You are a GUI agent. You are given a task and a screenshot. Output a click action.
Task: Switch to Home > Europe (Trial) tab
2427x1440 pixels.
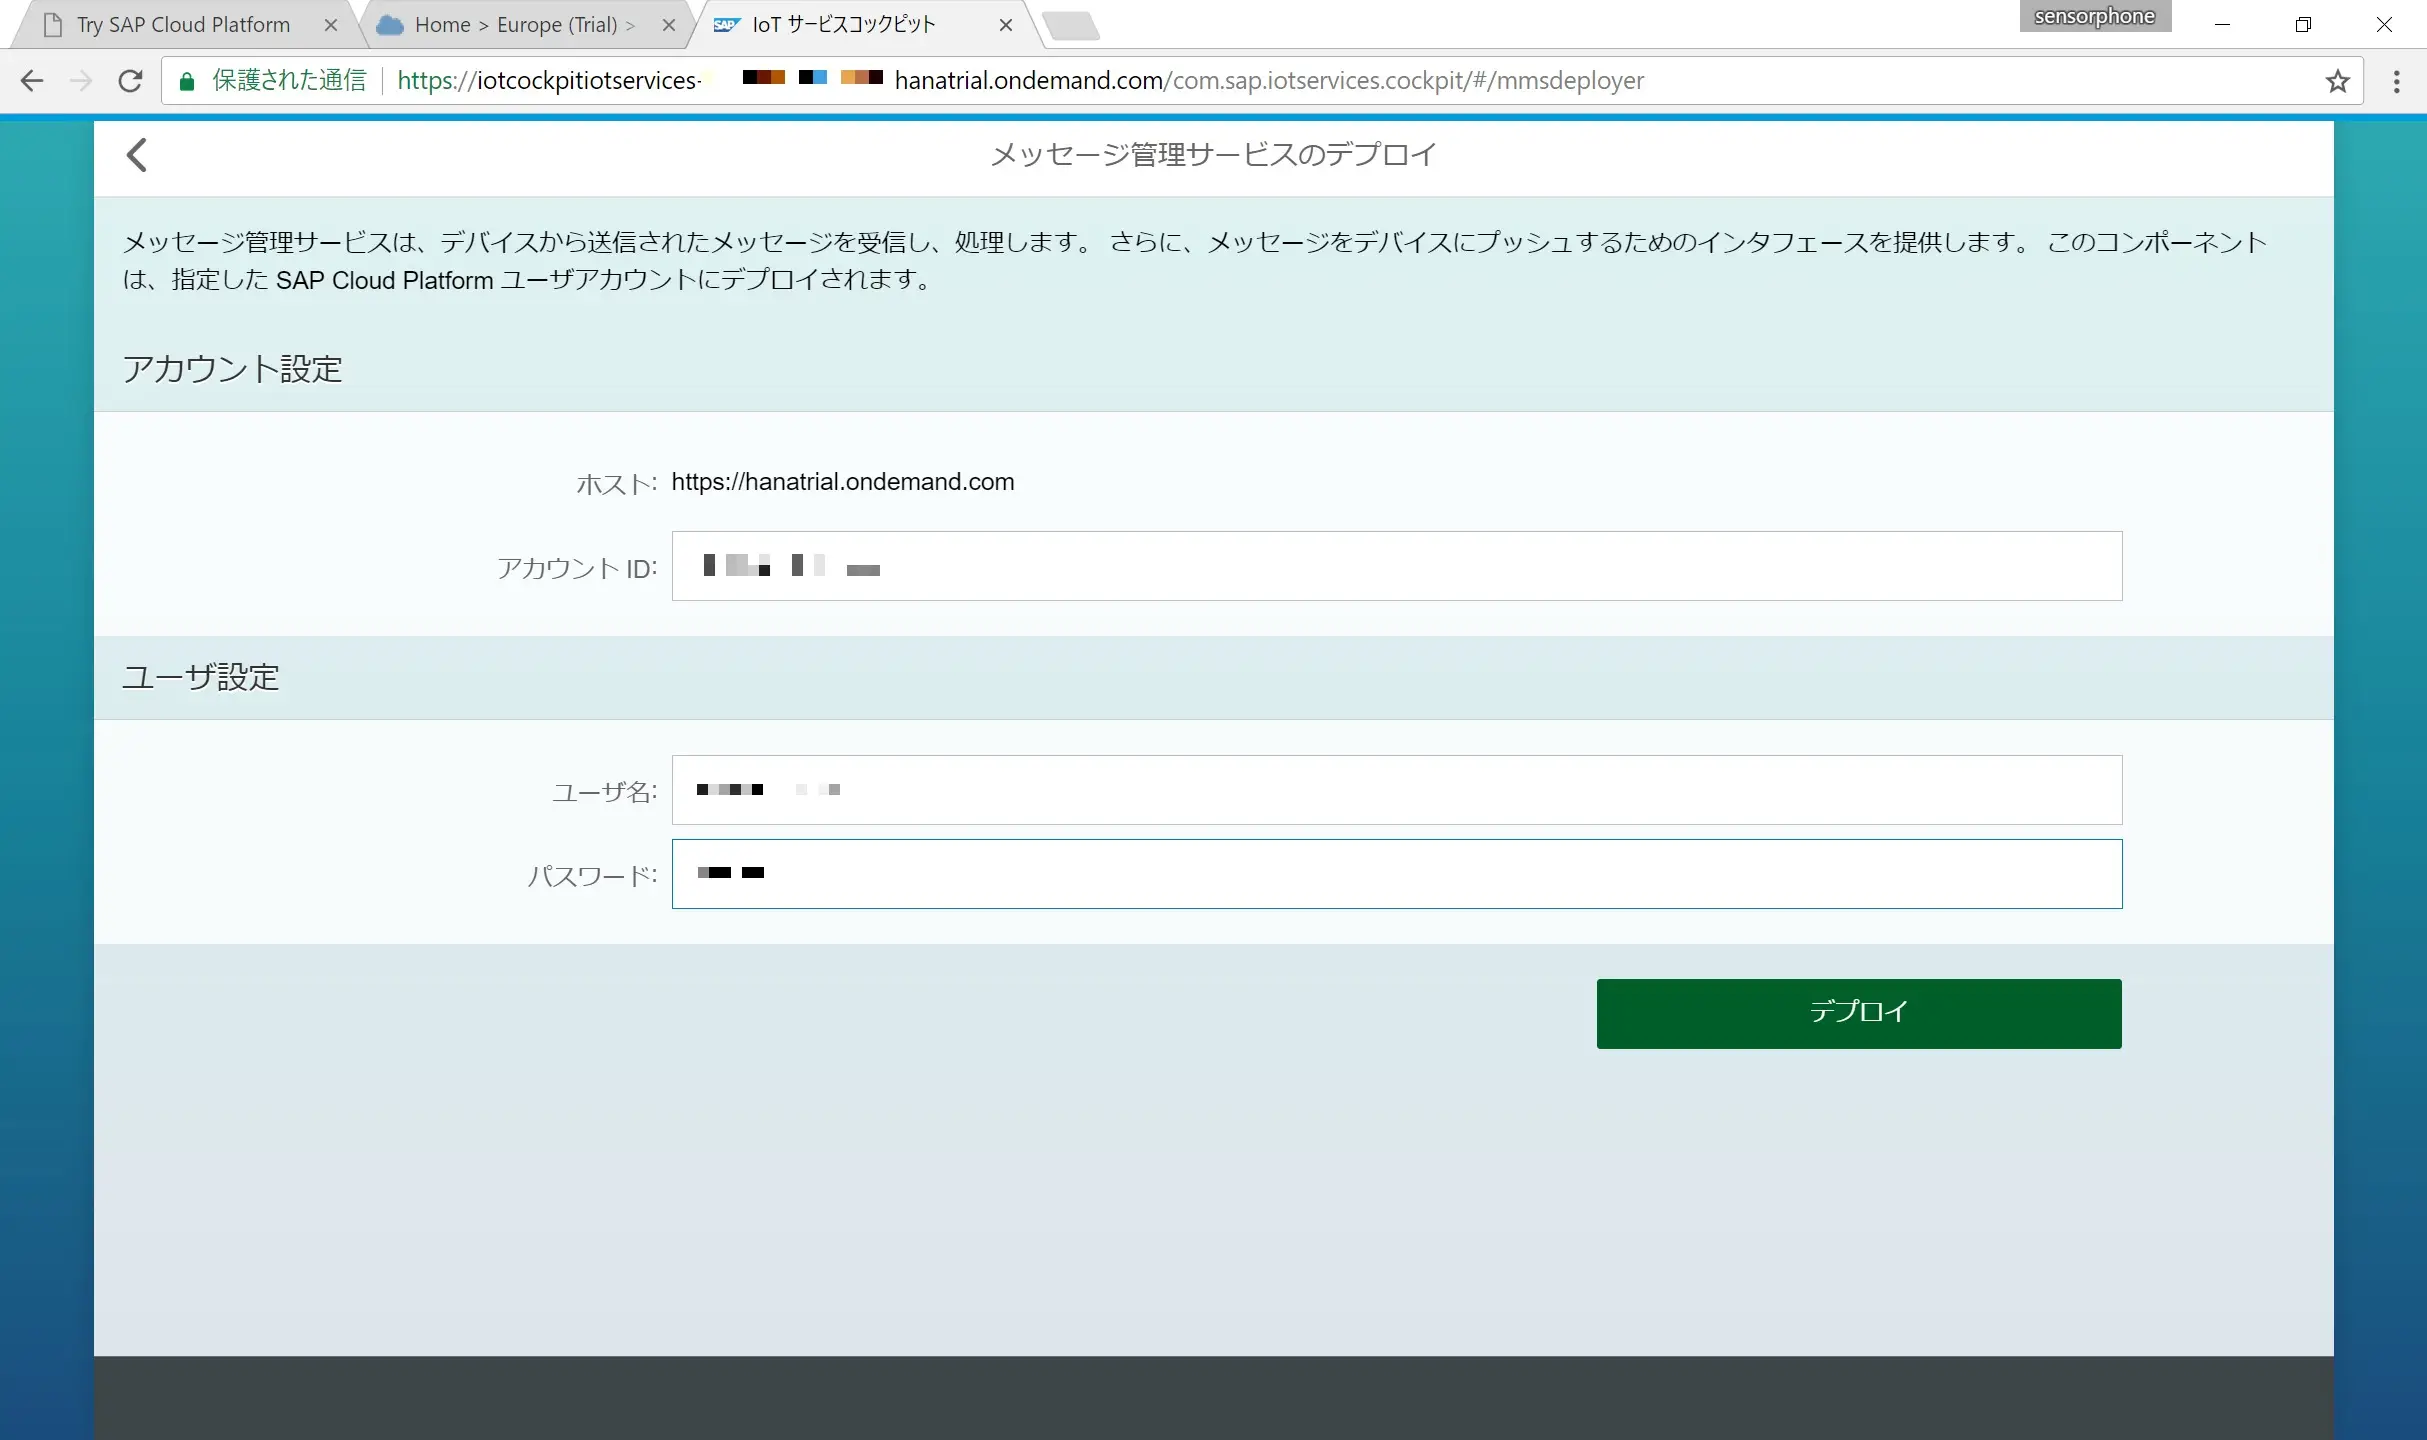coord(523,25)
